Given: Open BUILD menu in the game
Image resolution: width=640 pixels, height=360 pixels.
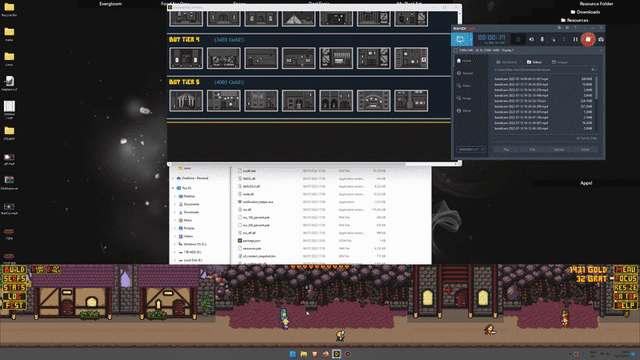Looking at the screenshot, I should [14, 269].
